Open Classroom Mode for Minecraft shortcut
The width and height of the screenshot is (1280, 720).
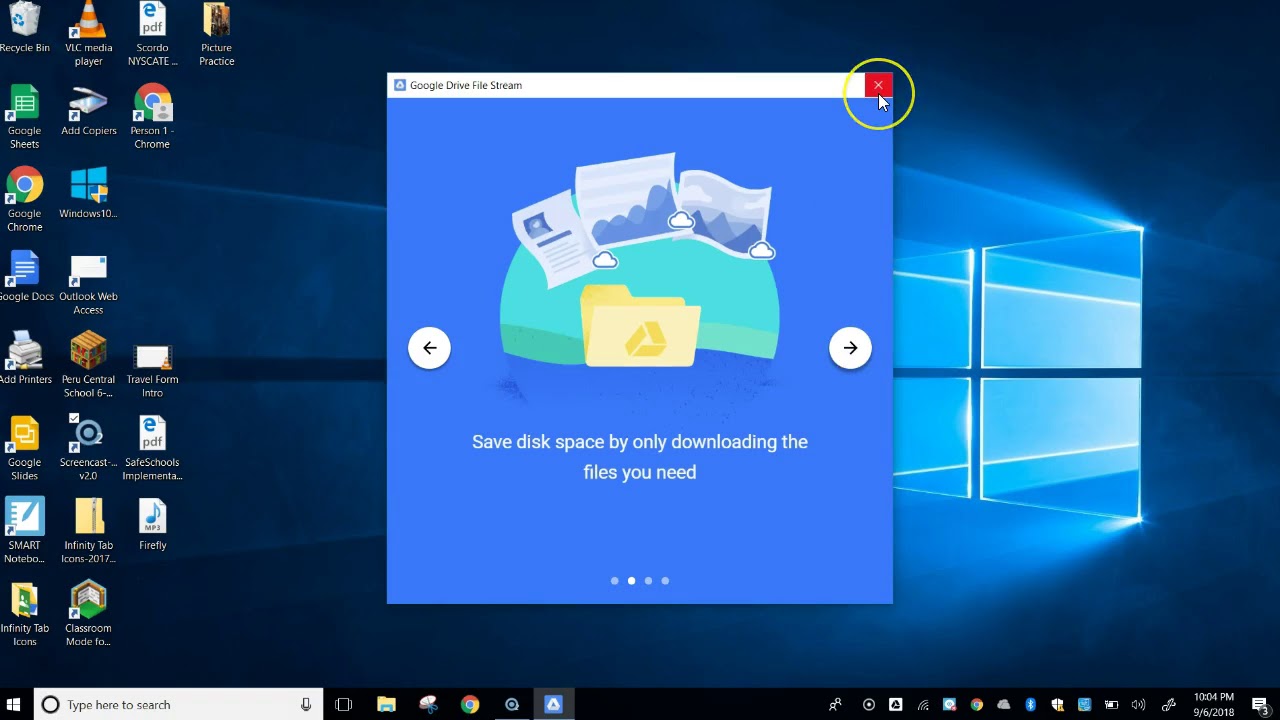click(x=88, y=615)
